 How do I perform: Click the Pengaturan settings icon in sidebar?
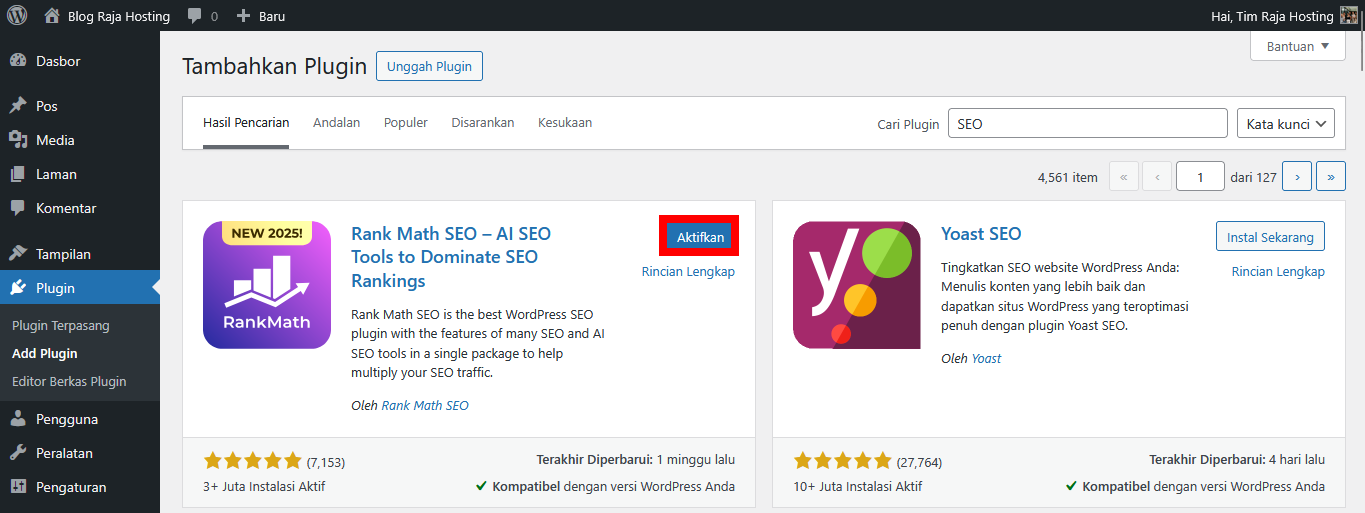click(x=18, y=487)
